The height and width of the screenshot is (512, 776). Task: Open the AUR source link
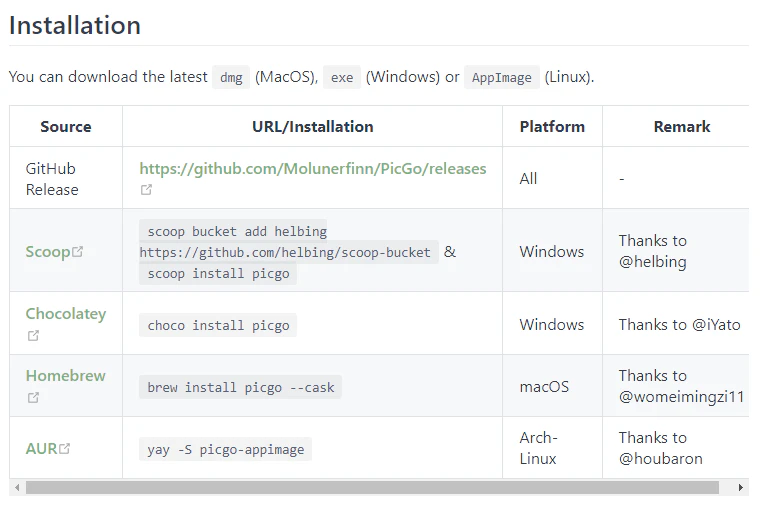coord(41,449)
